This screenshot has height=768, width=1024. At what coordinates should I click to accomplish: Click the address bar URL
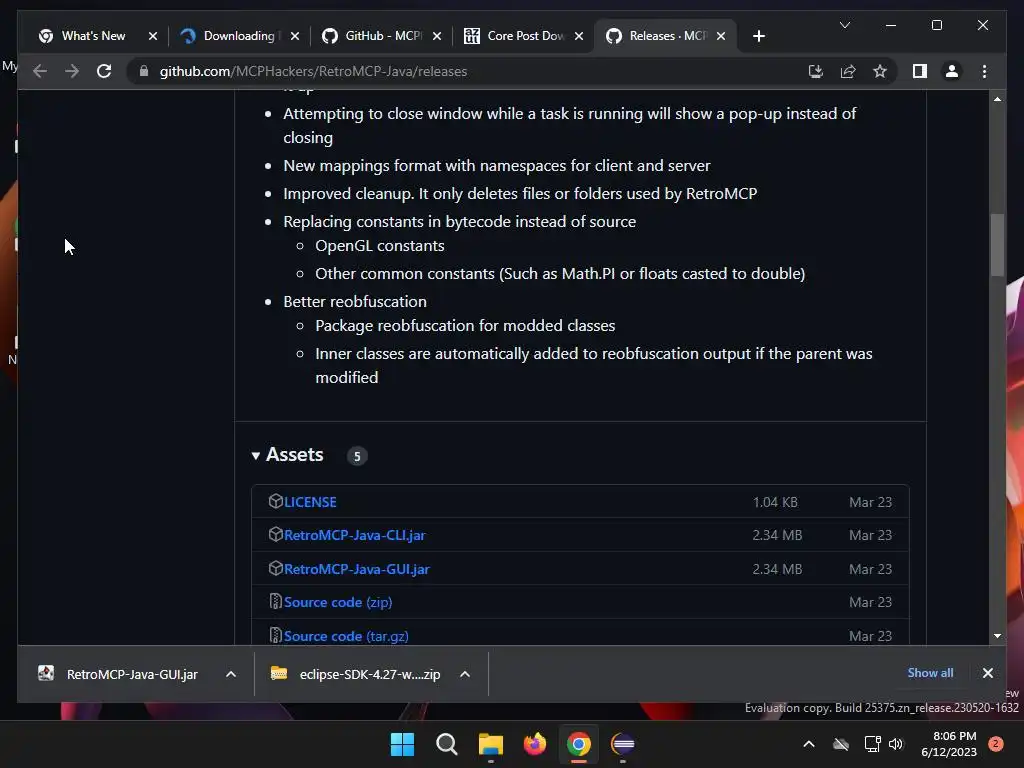pyautogui.click(x=313, y=71)
